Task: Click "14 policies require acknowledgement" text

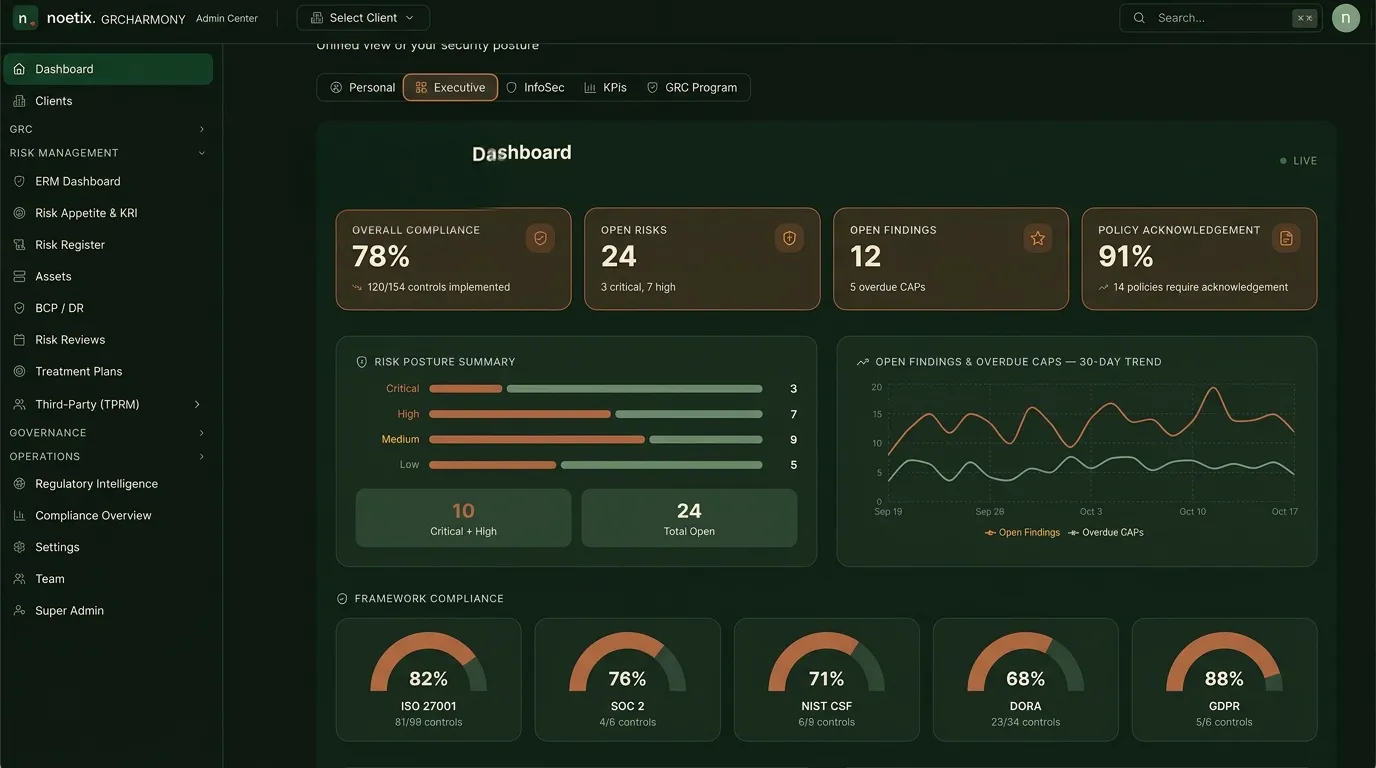Action: [1200, 287]
